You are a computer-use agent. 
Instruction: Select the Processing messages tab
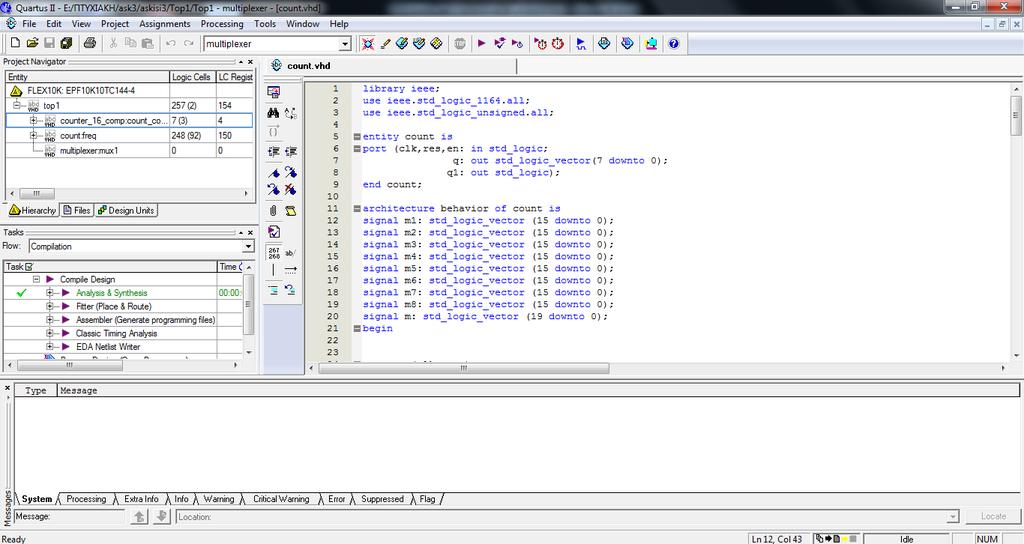(86, 499)
